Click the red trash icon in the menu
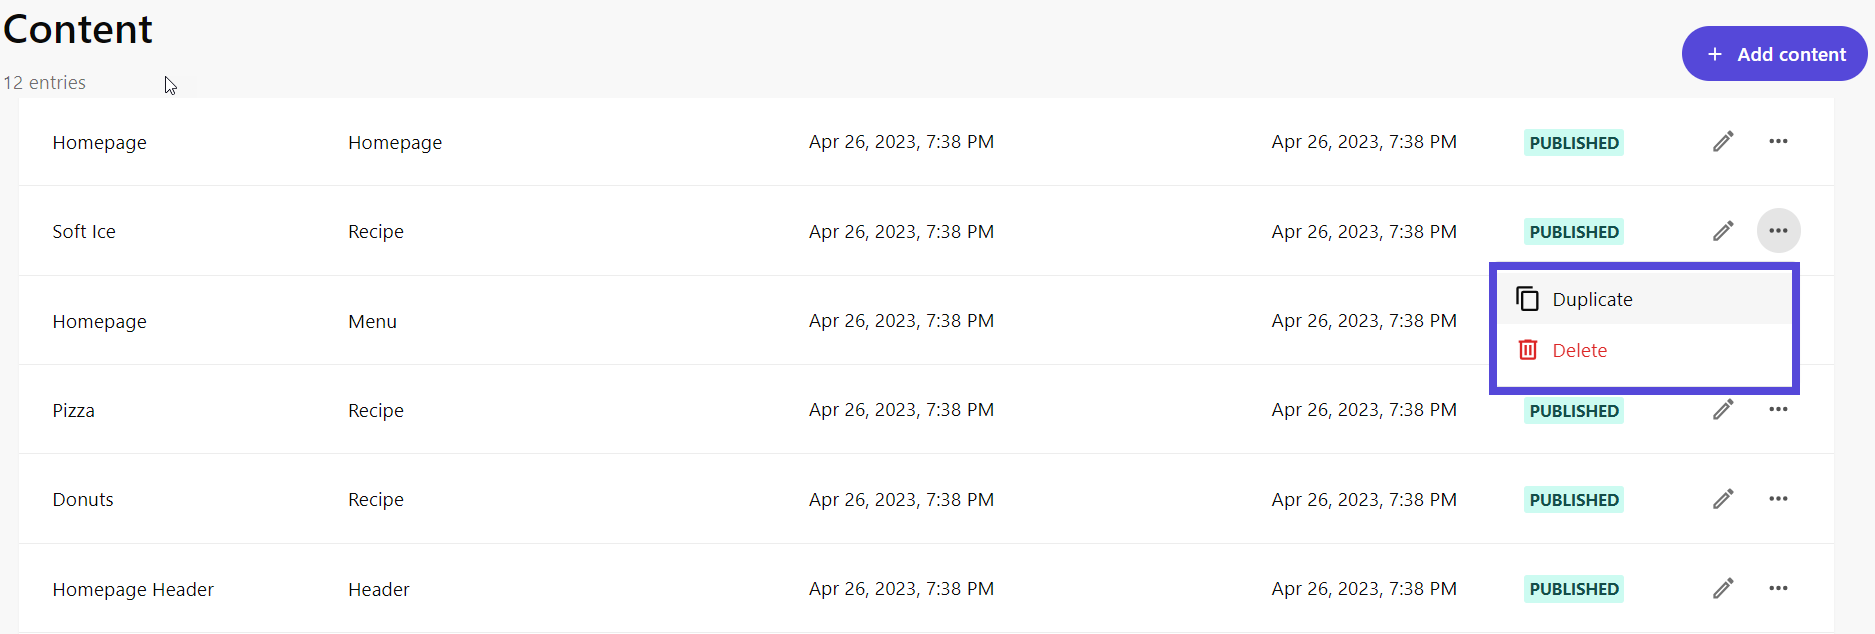Viewport: 1875px width, 634px height. tap(1527, 350)
